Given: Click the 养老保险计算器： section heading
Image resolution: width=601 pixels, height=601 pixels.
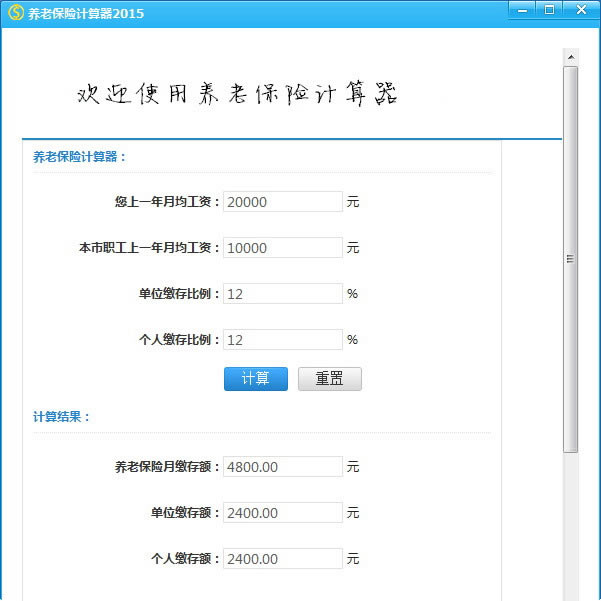Looking at the screenshot, I should pos(80,157).
